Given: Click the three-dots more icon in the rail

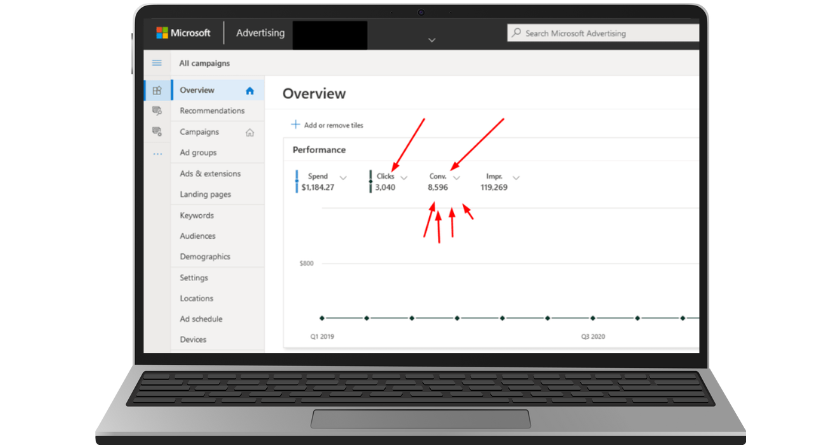Looking at the screenshot, I should [x=157, y=154].
